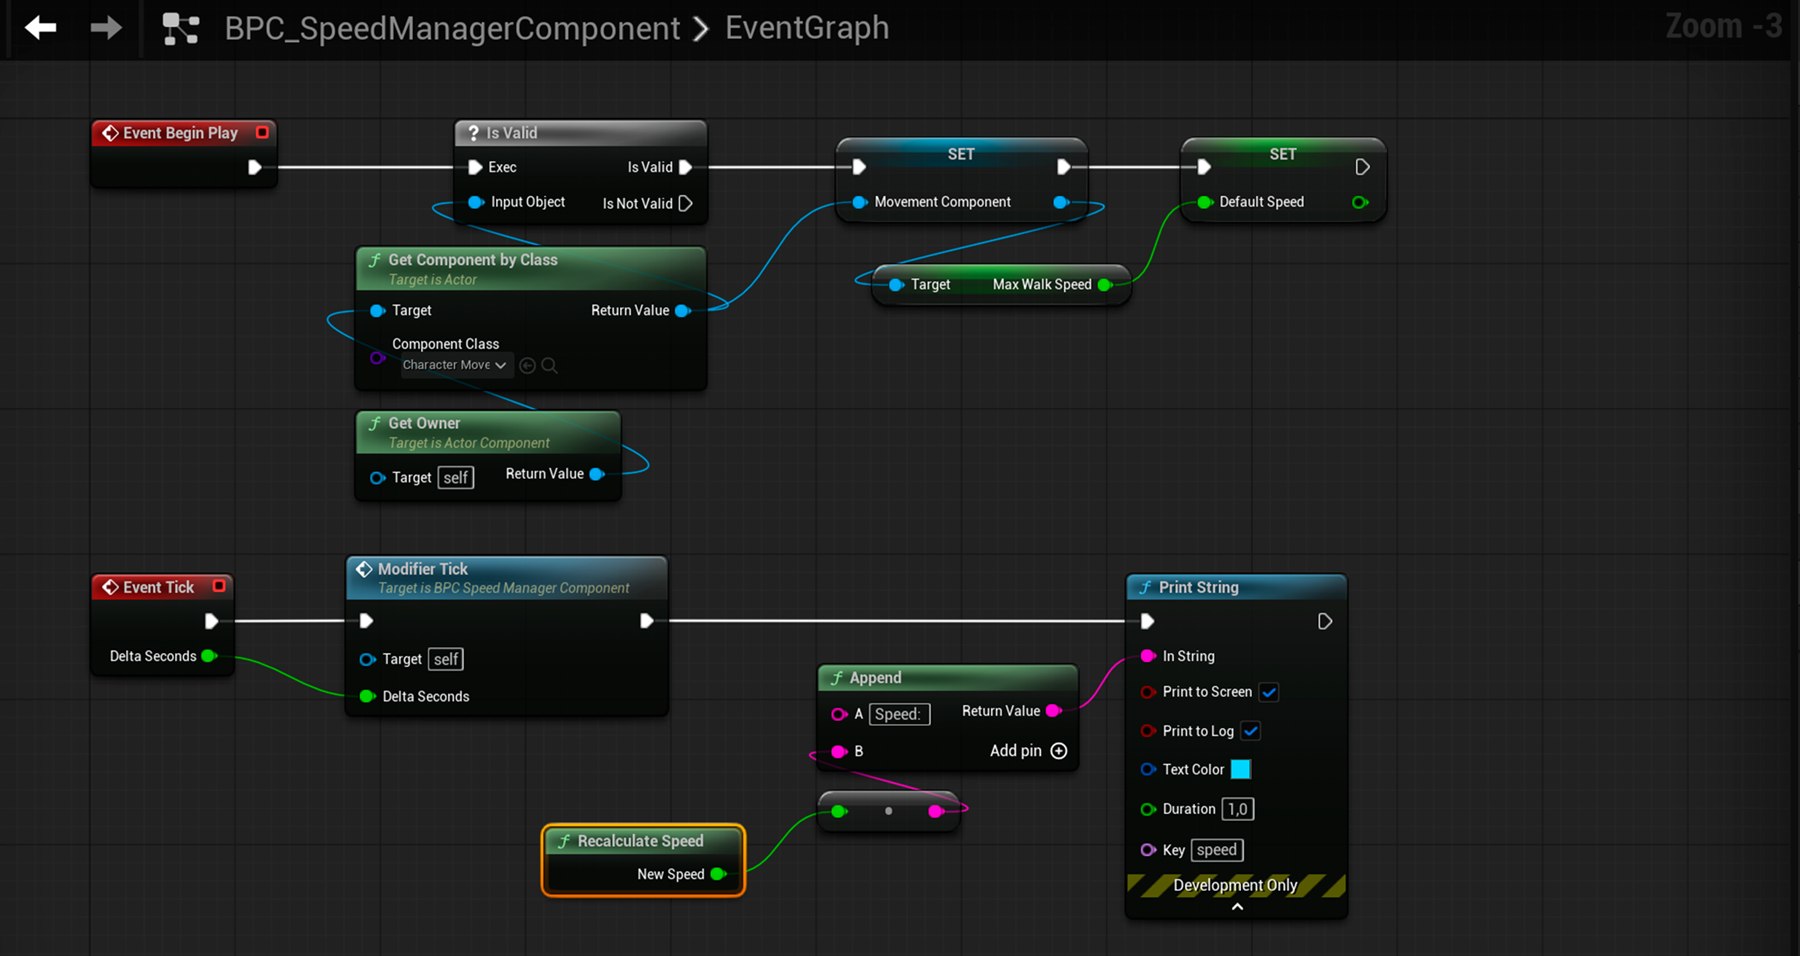
Task: Click the browse magnifier icon next to Component Class
Action: tap(549, 365)
